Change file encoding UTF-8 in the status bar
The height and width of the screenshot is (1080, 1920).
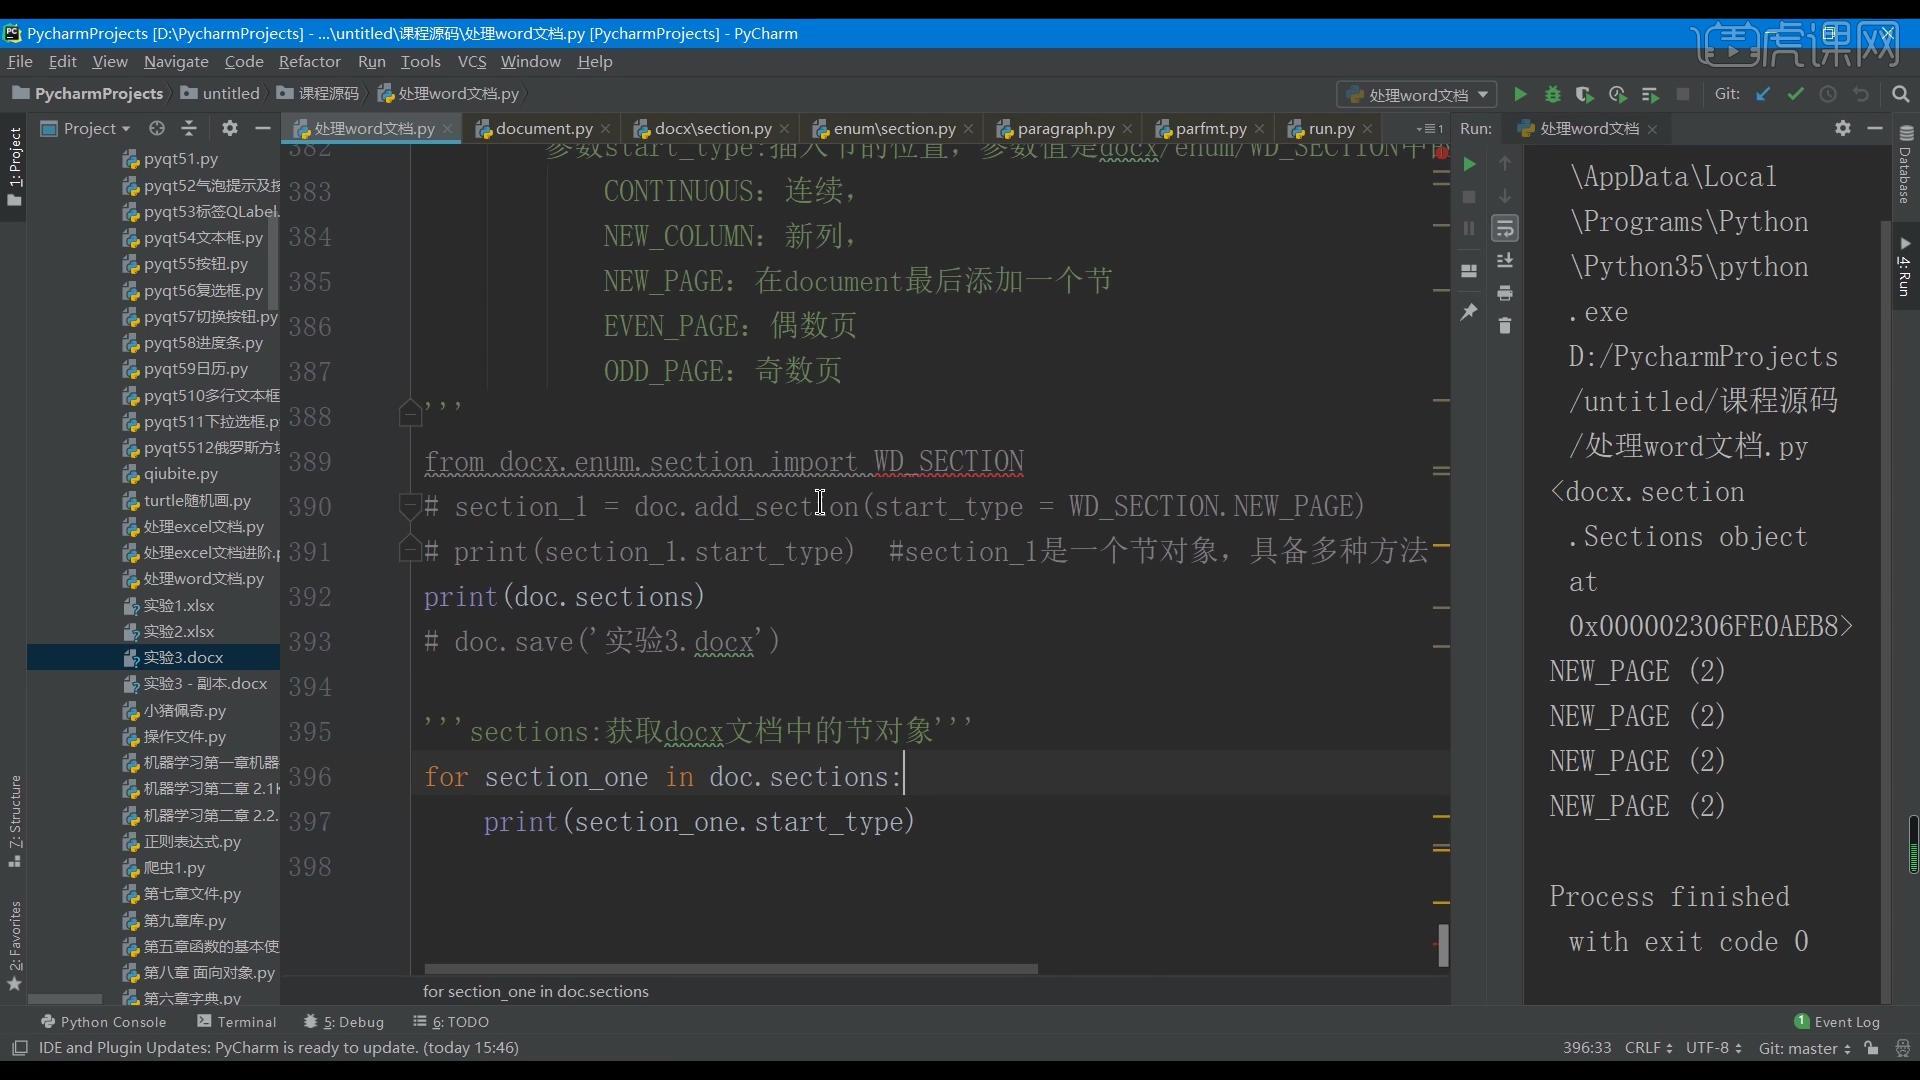click(1714, 1048)
